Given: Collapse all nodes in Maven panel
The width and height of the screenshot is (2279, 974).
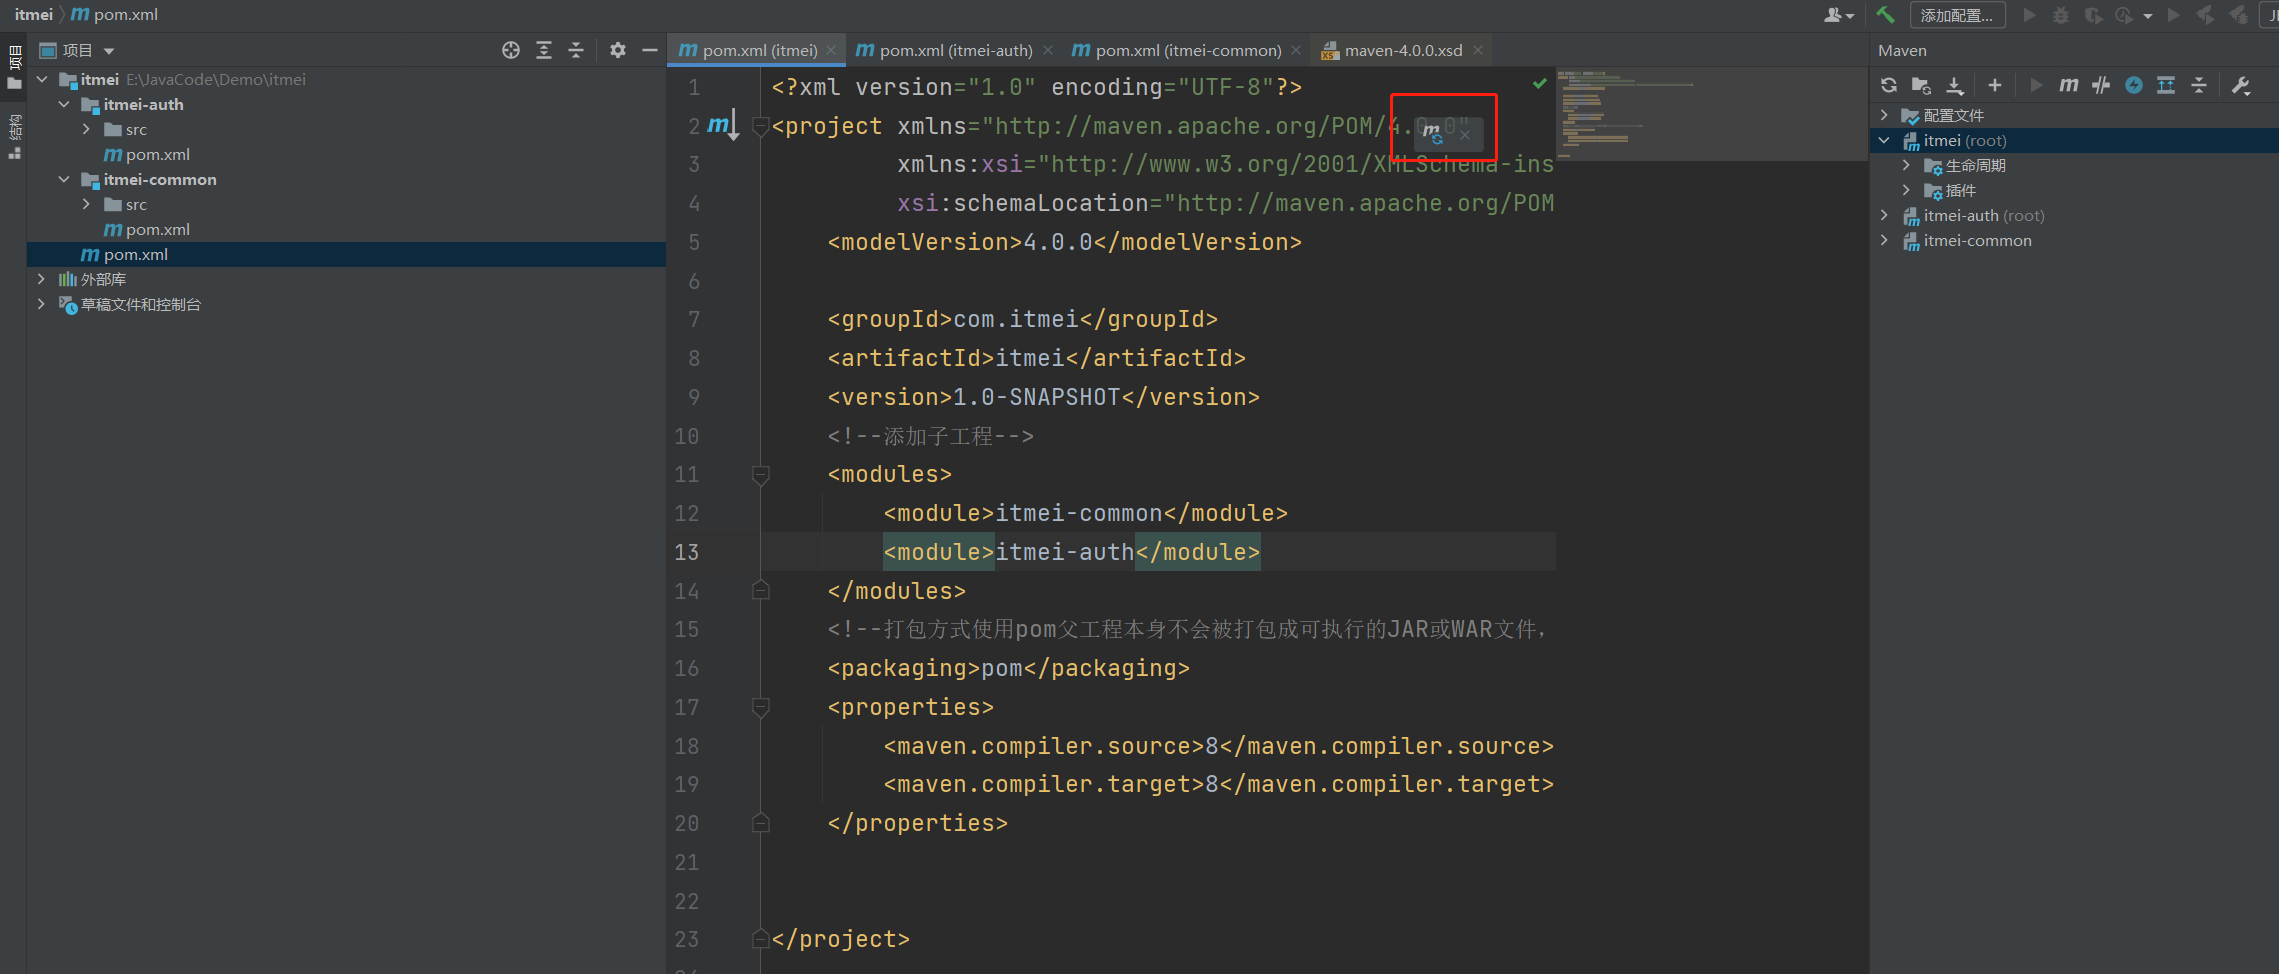Looking at the screenshot, I should tap(2199, 85).
